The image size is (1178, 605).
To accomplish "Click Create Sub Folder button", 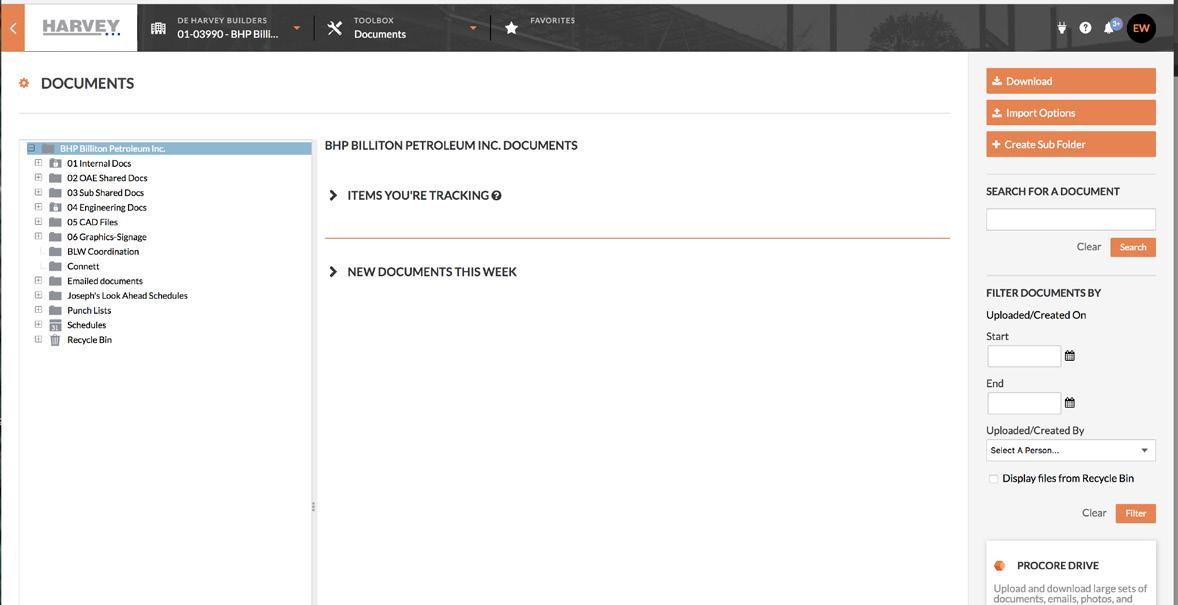I will (1071, 144).
